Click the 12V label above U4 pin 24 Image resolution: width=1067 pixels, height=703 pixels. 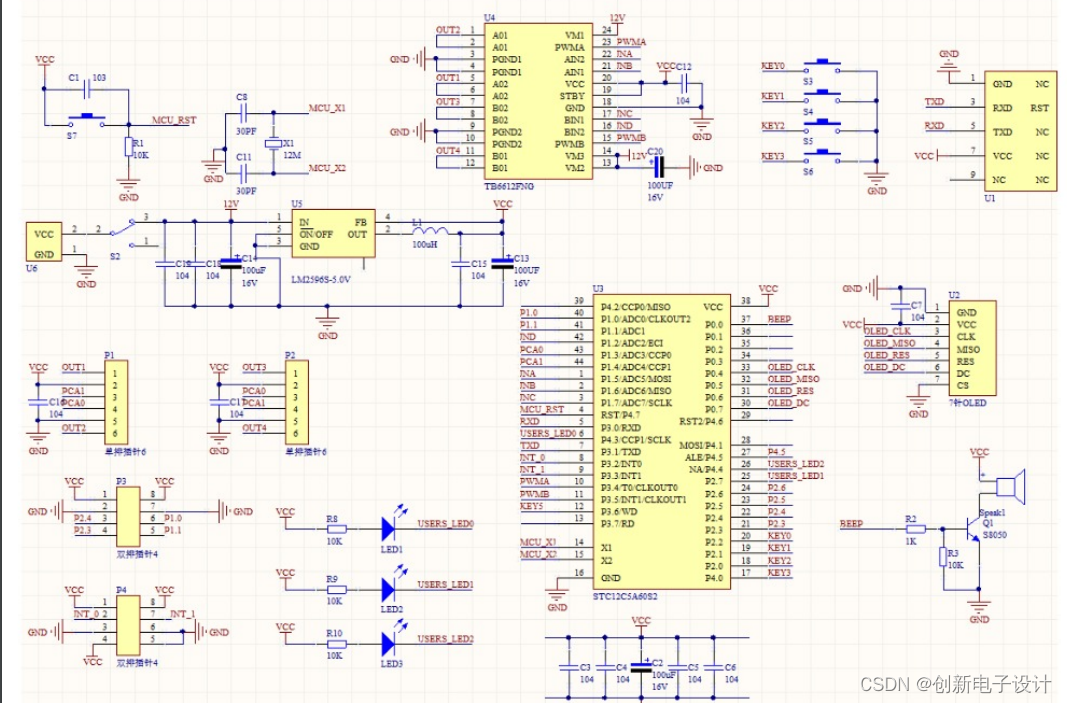pos(617,18)
